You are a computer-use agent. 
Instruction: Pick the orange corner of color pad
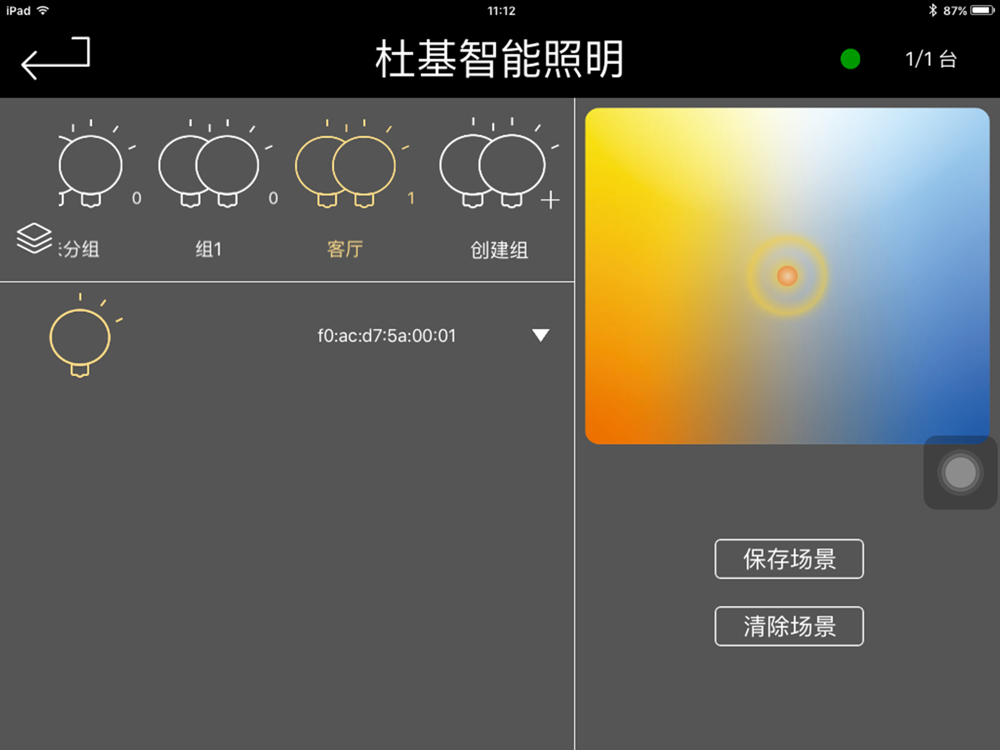click(x=603, y=427)
